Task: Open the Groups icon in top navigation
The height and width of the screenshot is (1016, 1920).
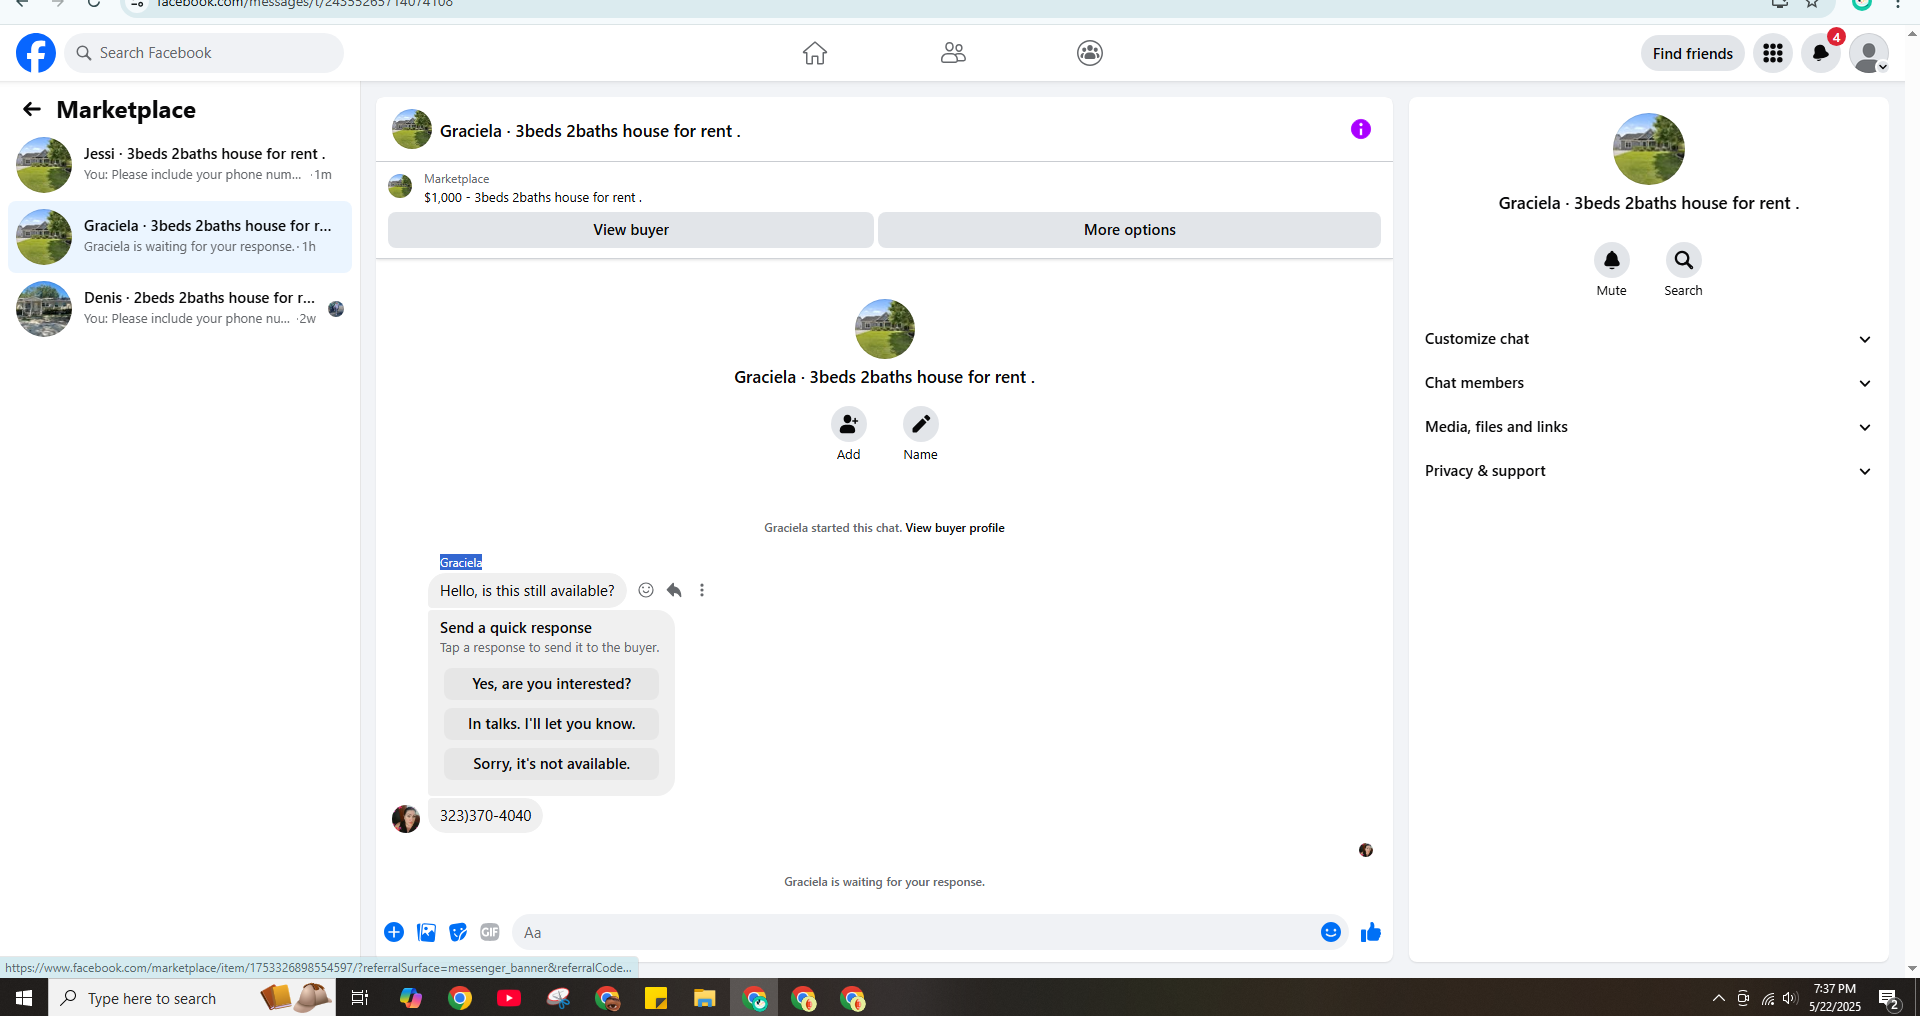Action: 1090,53
